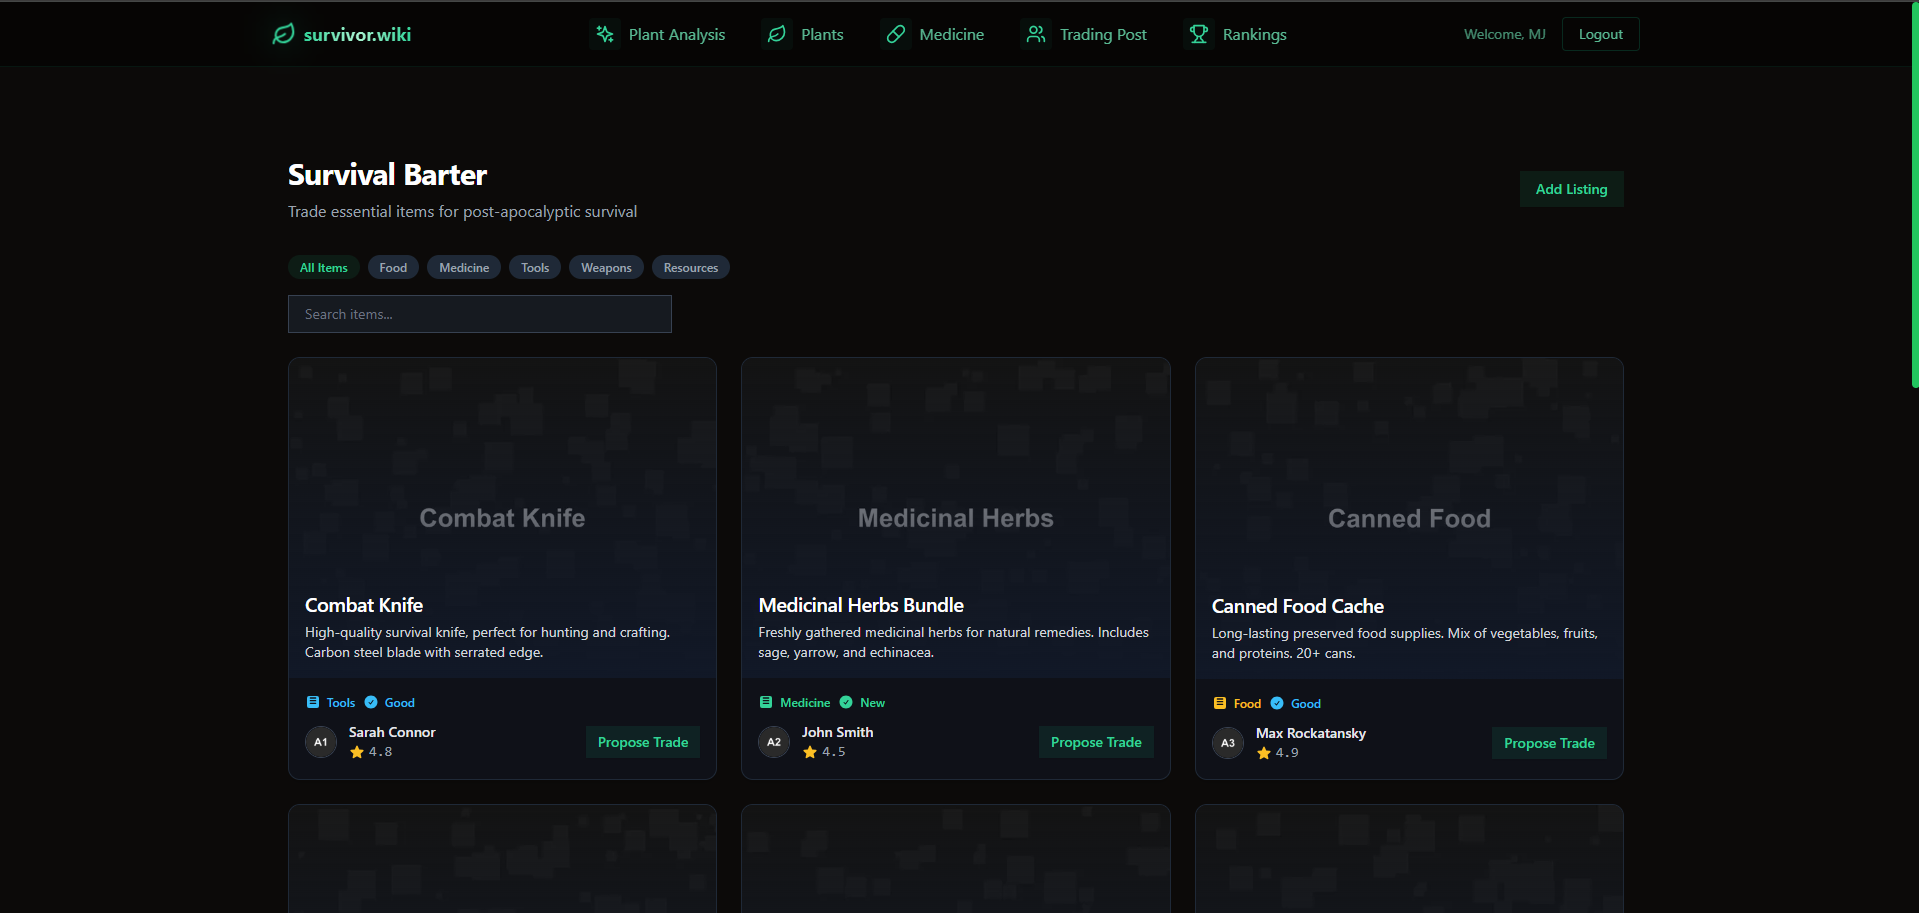This screenshot has height=913, width=1919.
Task: Select the All Items filter
Action: tap(324, 267)
